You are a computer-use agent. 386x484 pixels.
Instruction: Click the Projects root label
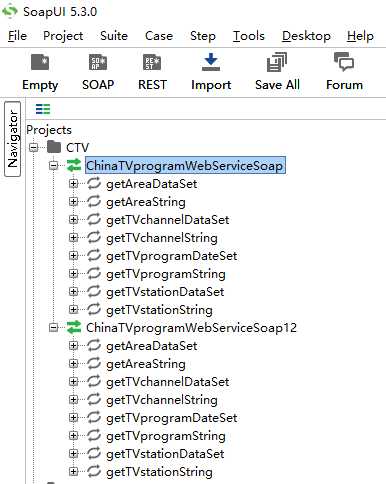49,130
